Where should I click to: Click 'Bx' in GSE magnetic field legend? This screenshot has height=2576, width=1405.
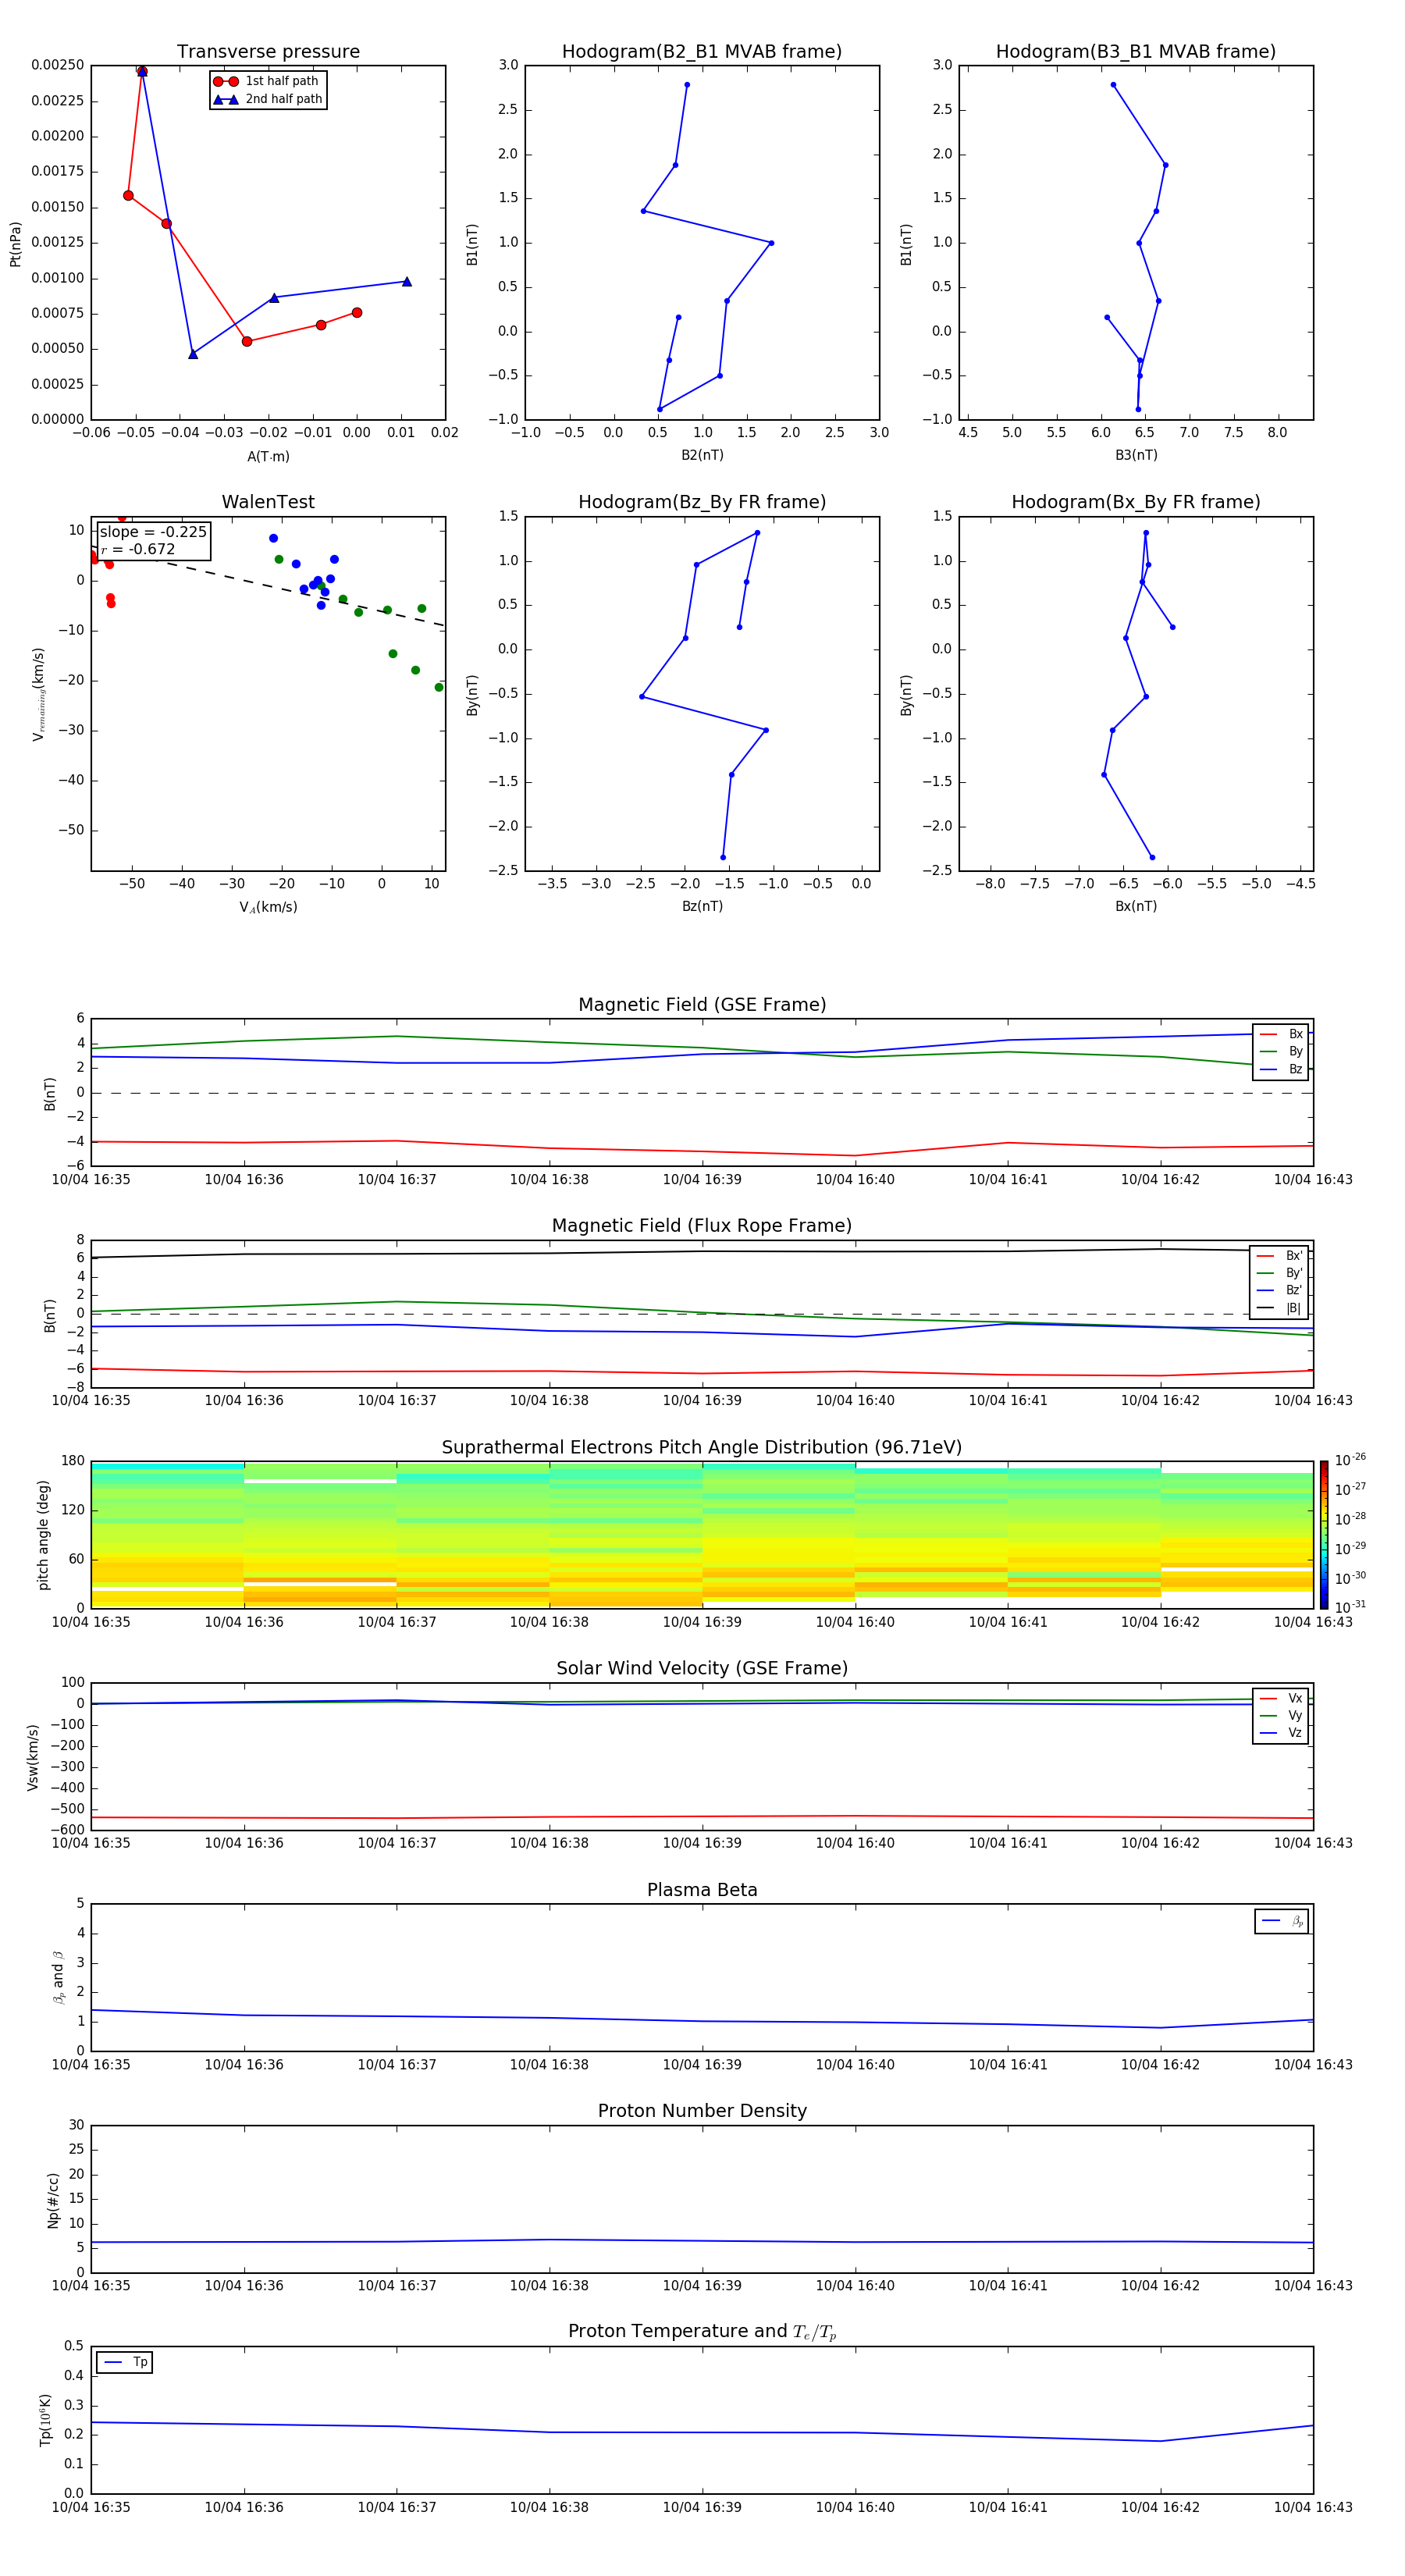[1281, 1034]
